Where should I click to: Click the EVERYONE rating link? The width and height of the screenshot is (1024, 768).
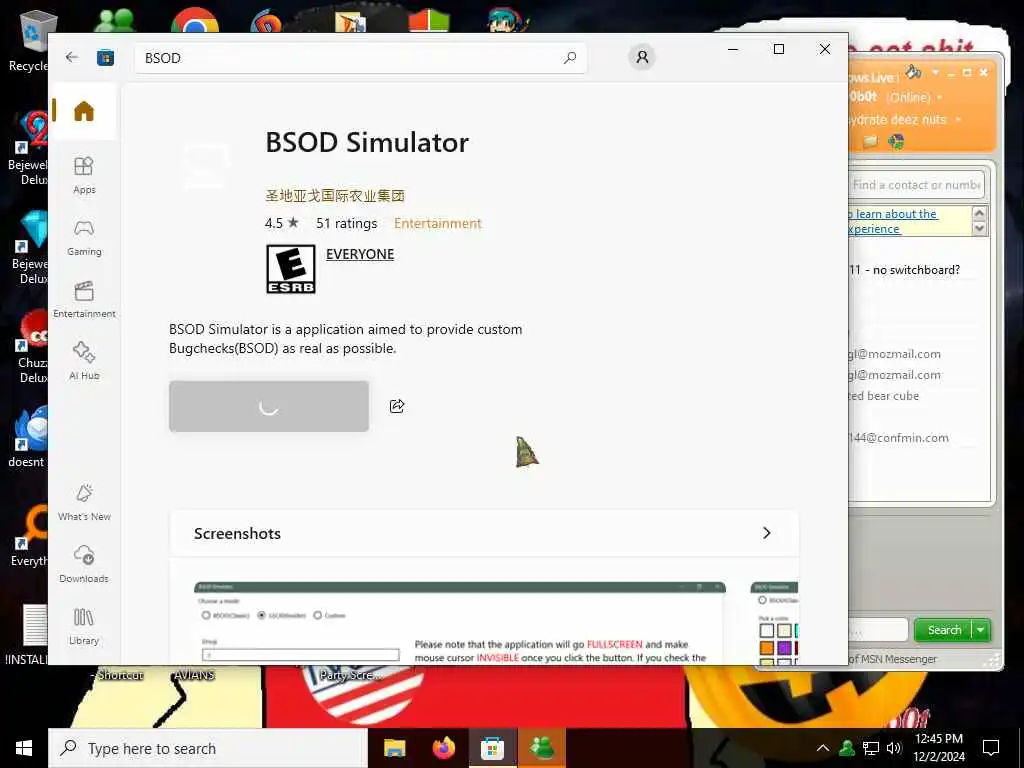pyautogui.click(x=360, y=254)
